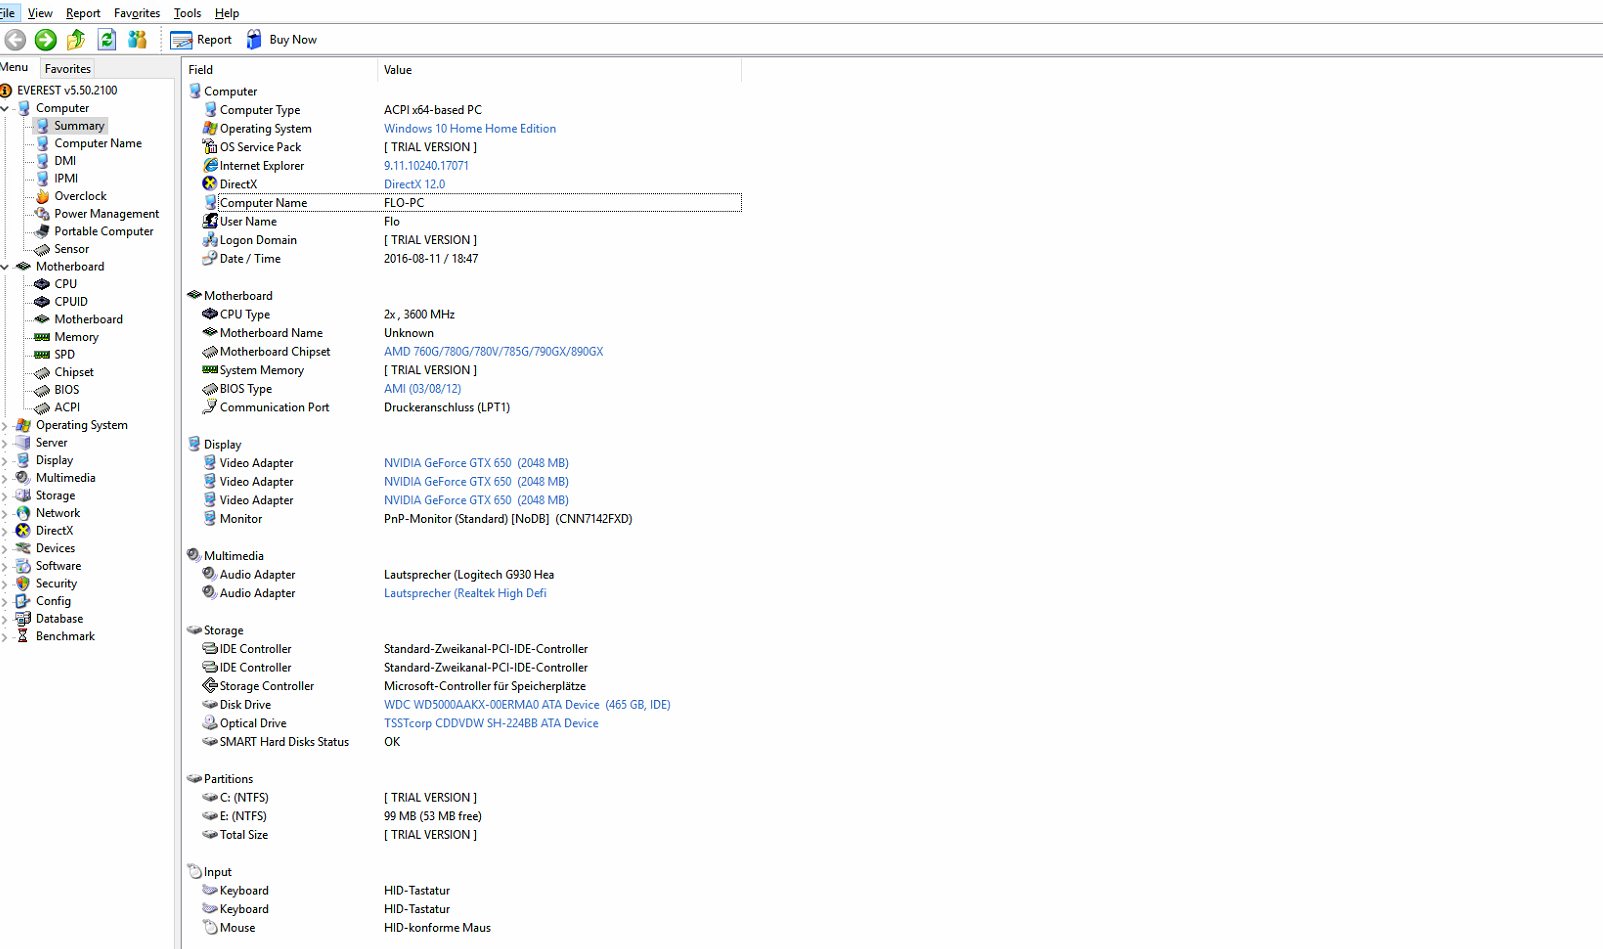Open the WDC WD5000AAKX disk drive link

point(527,705)
